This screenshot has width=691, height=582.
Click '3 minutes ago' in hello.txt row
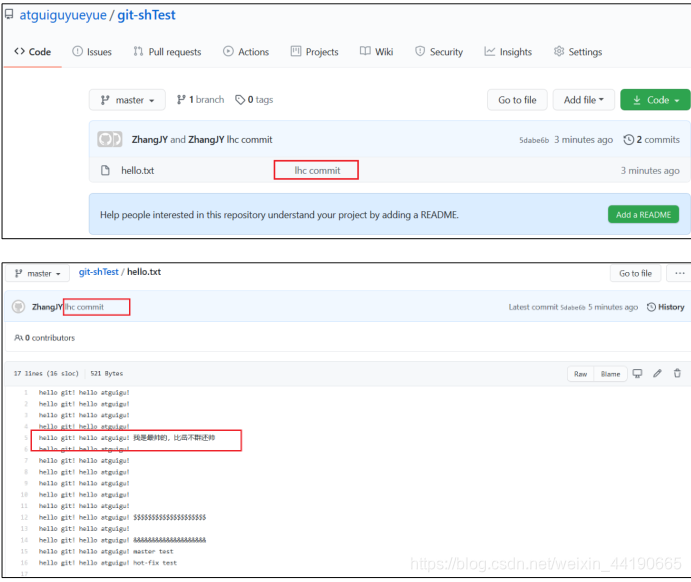[x=650, y=171]
